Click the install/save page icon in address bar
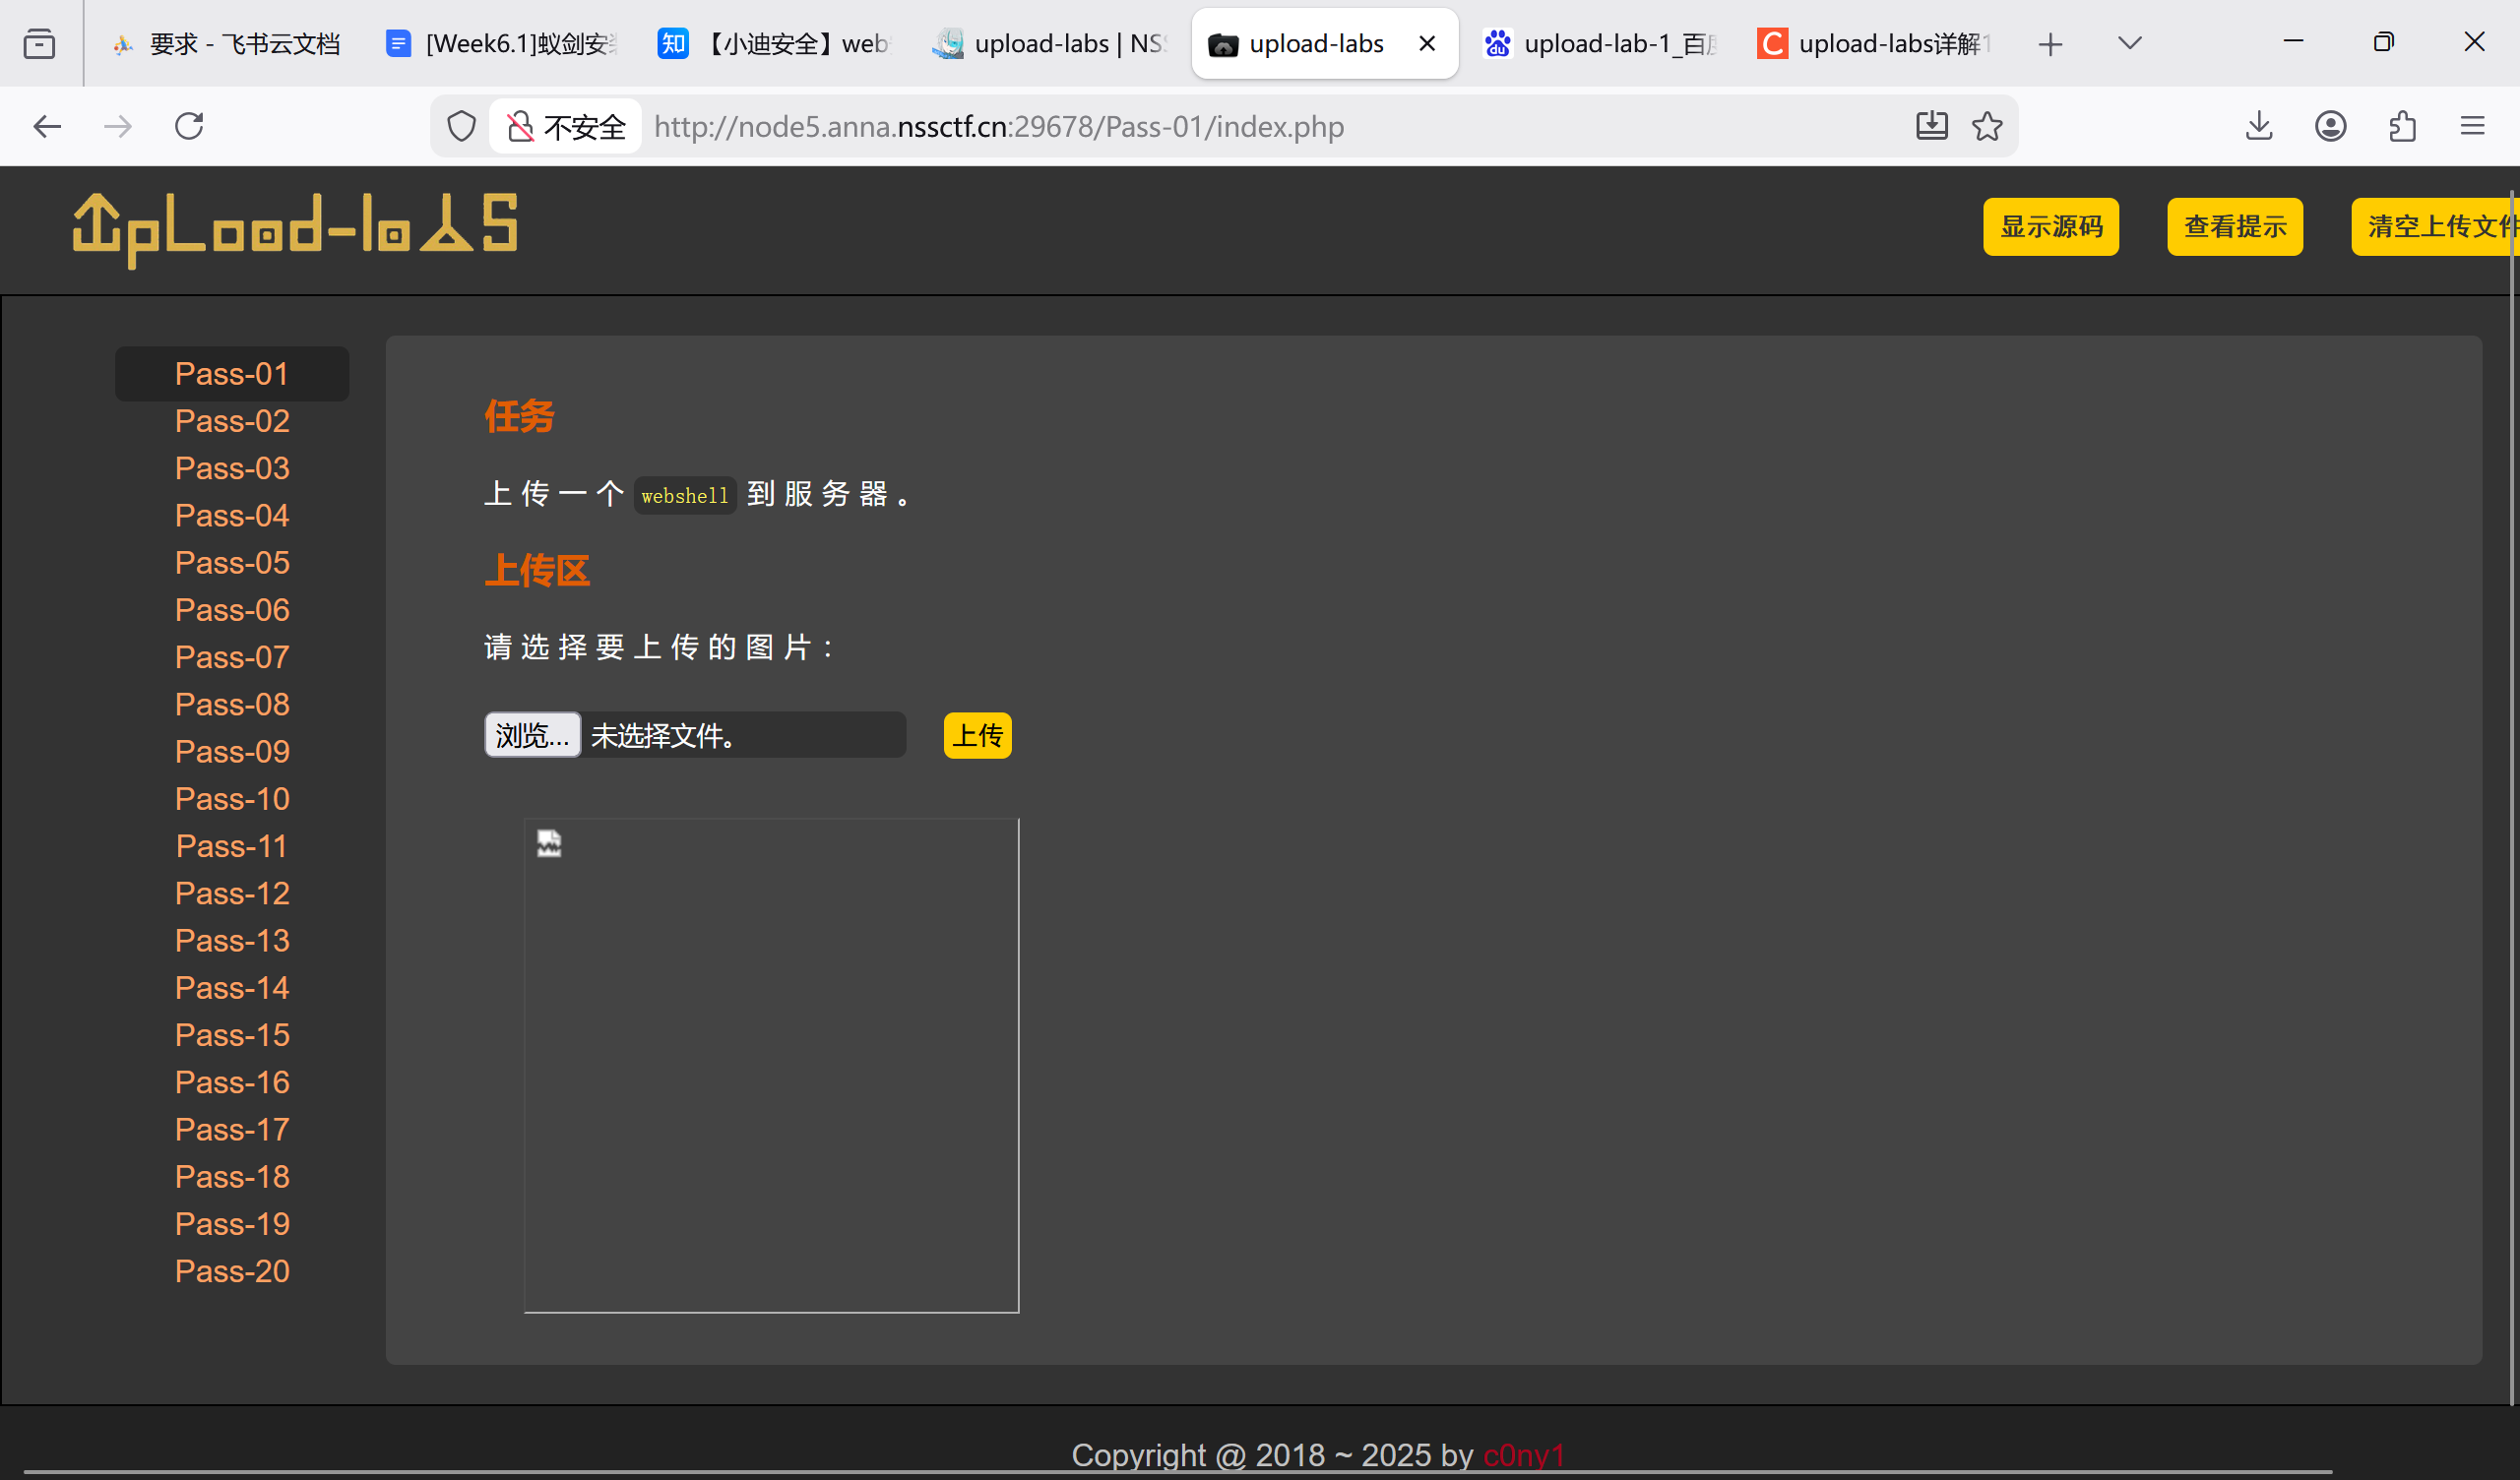The width and height of the screenshot is (2520, 1480). pyautogui.click(x=1931, y=126)
